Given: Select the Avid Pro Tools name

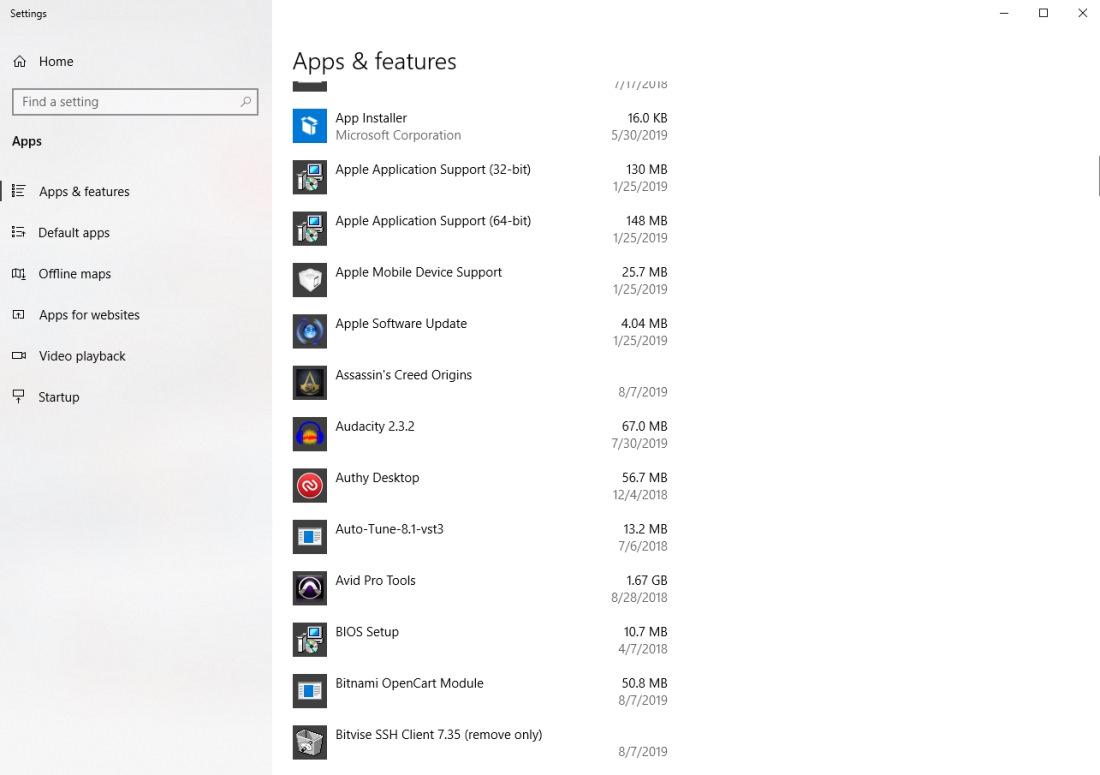Looking at the screenshot, I should click(x=375, y=580).
